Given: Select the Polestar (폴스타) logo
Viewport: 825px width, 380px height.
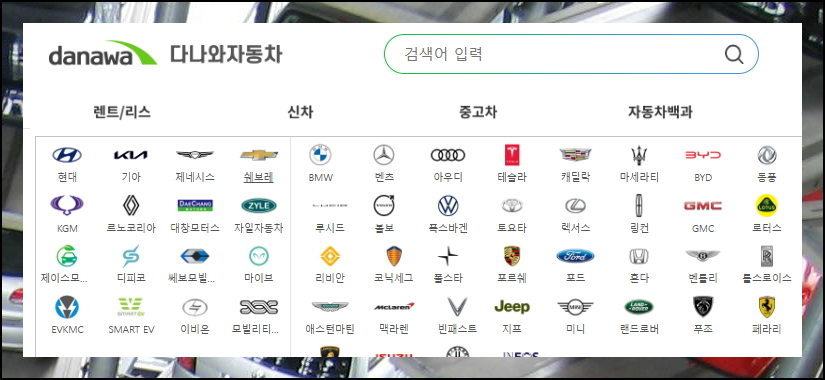Looking at the screenshot, I should tap(448, 256).
